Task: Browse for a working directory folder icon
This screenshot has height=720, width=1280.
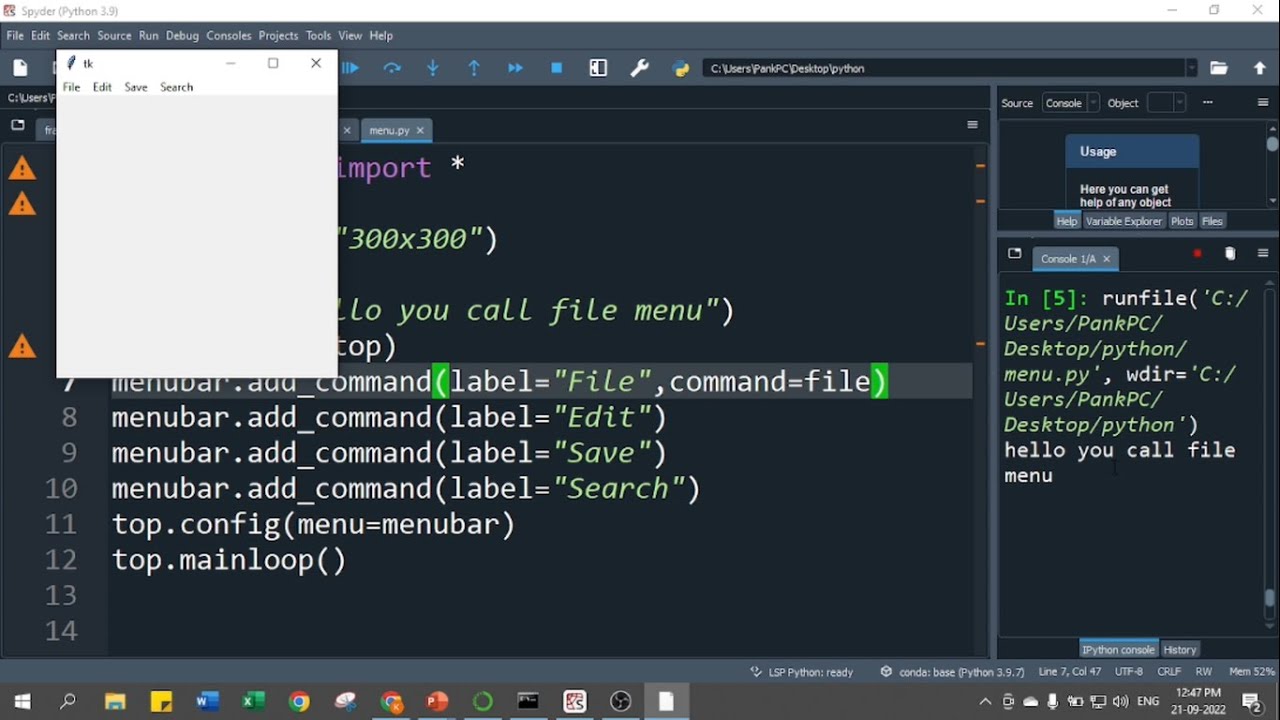Action: (1218, 68)
